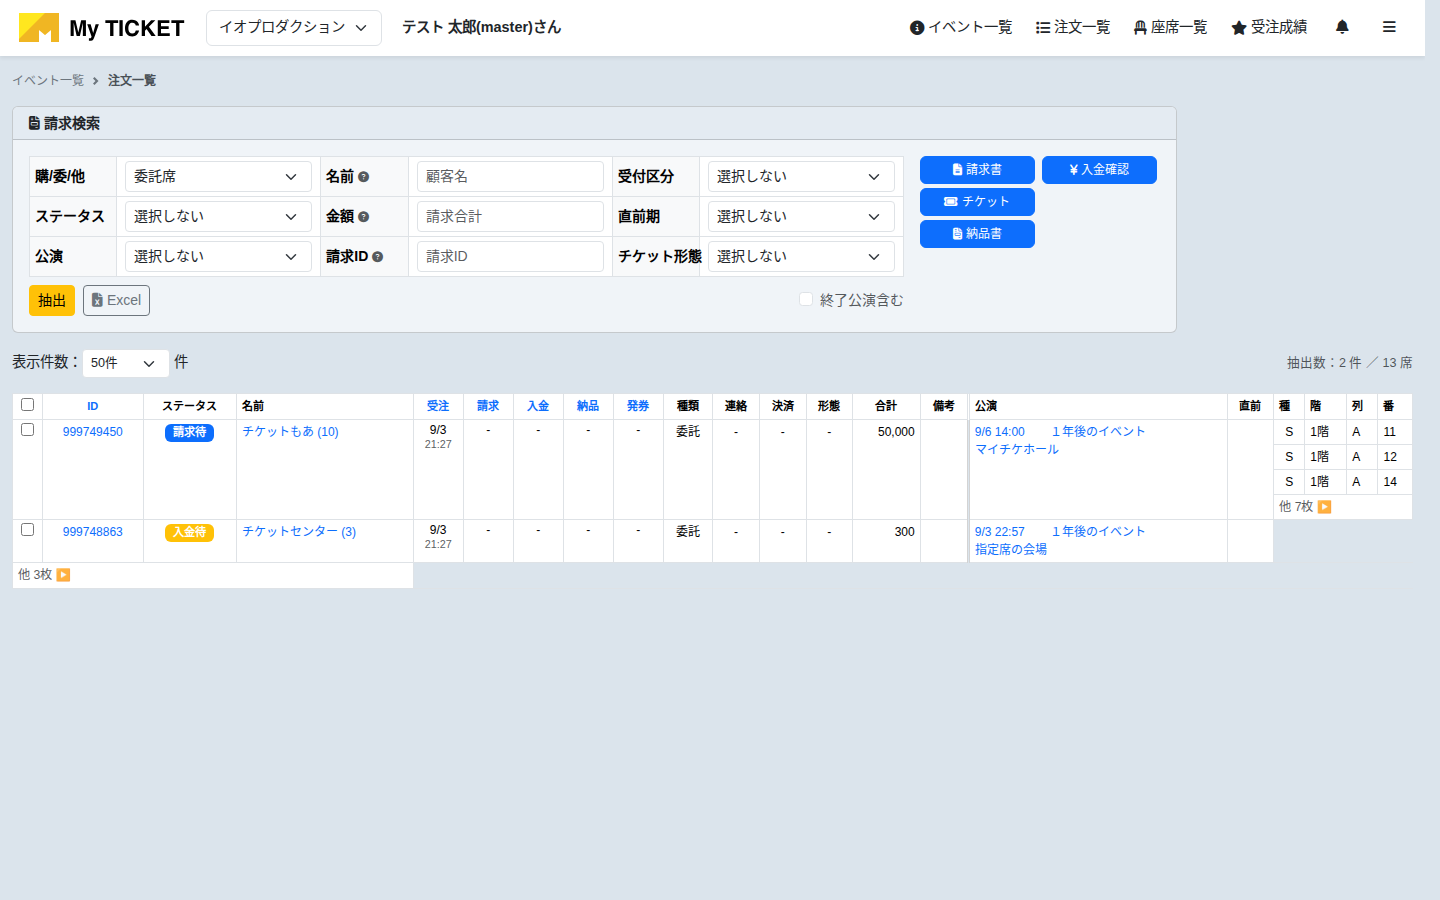Click the 請求待 status badge

pos(189,433)
